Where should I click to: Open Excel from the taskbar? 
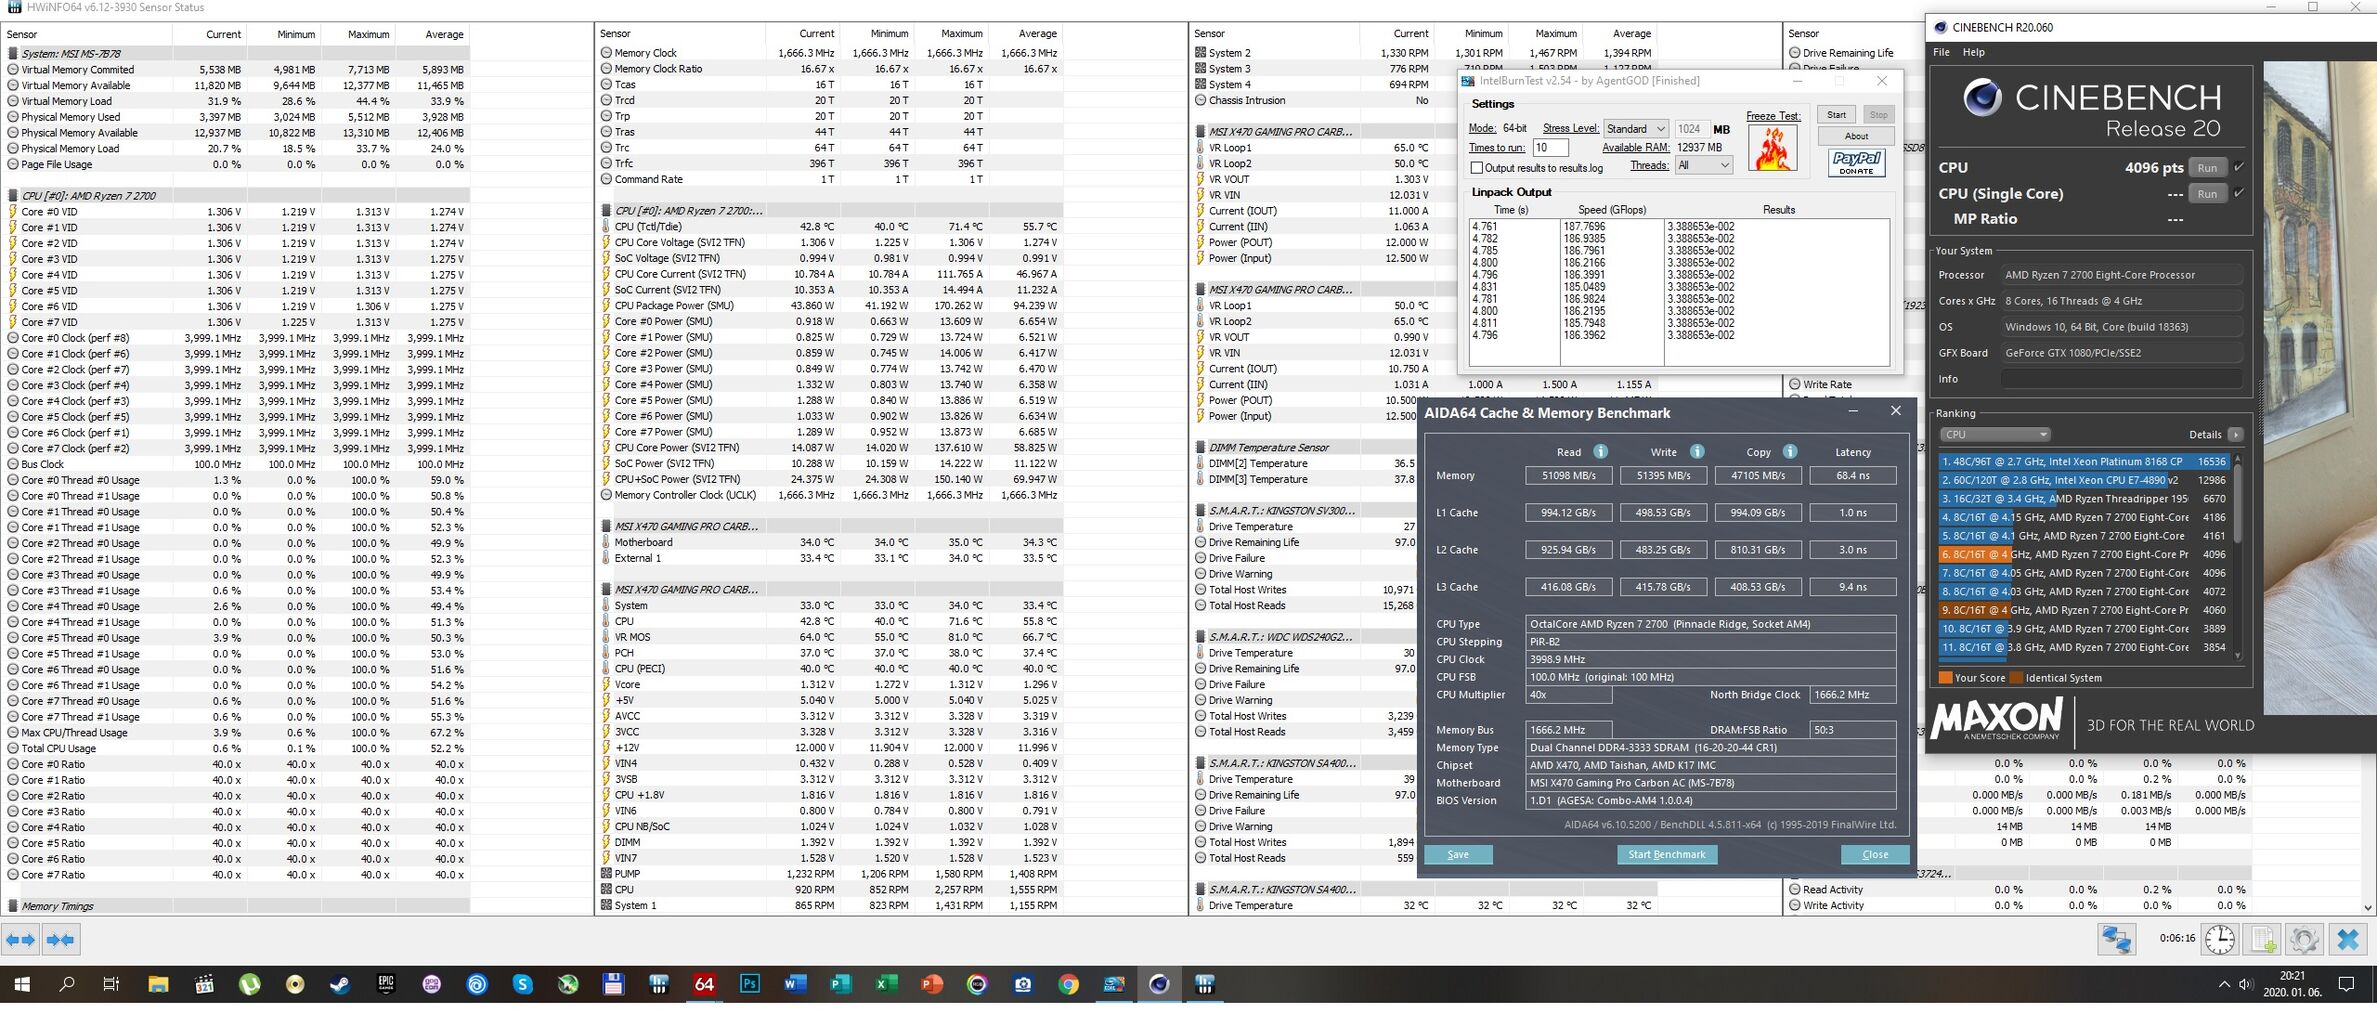point(886,984)
